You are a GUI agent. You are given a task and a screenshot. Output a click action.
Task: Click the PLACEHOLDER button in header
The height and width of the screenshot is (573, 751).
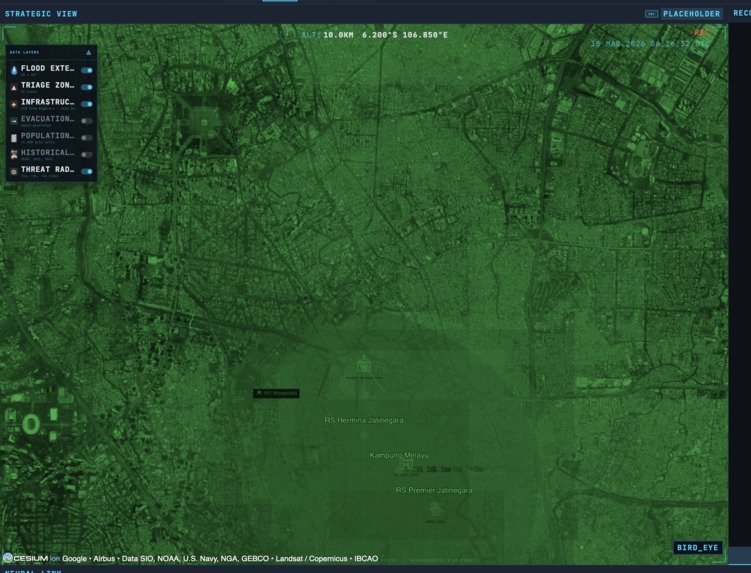[692, 14]
